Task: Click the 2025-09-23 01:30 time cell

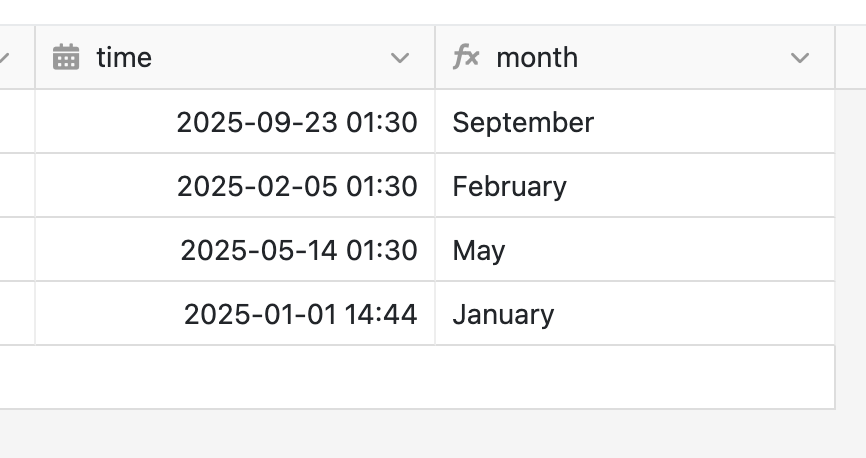Action: point(296,122)
